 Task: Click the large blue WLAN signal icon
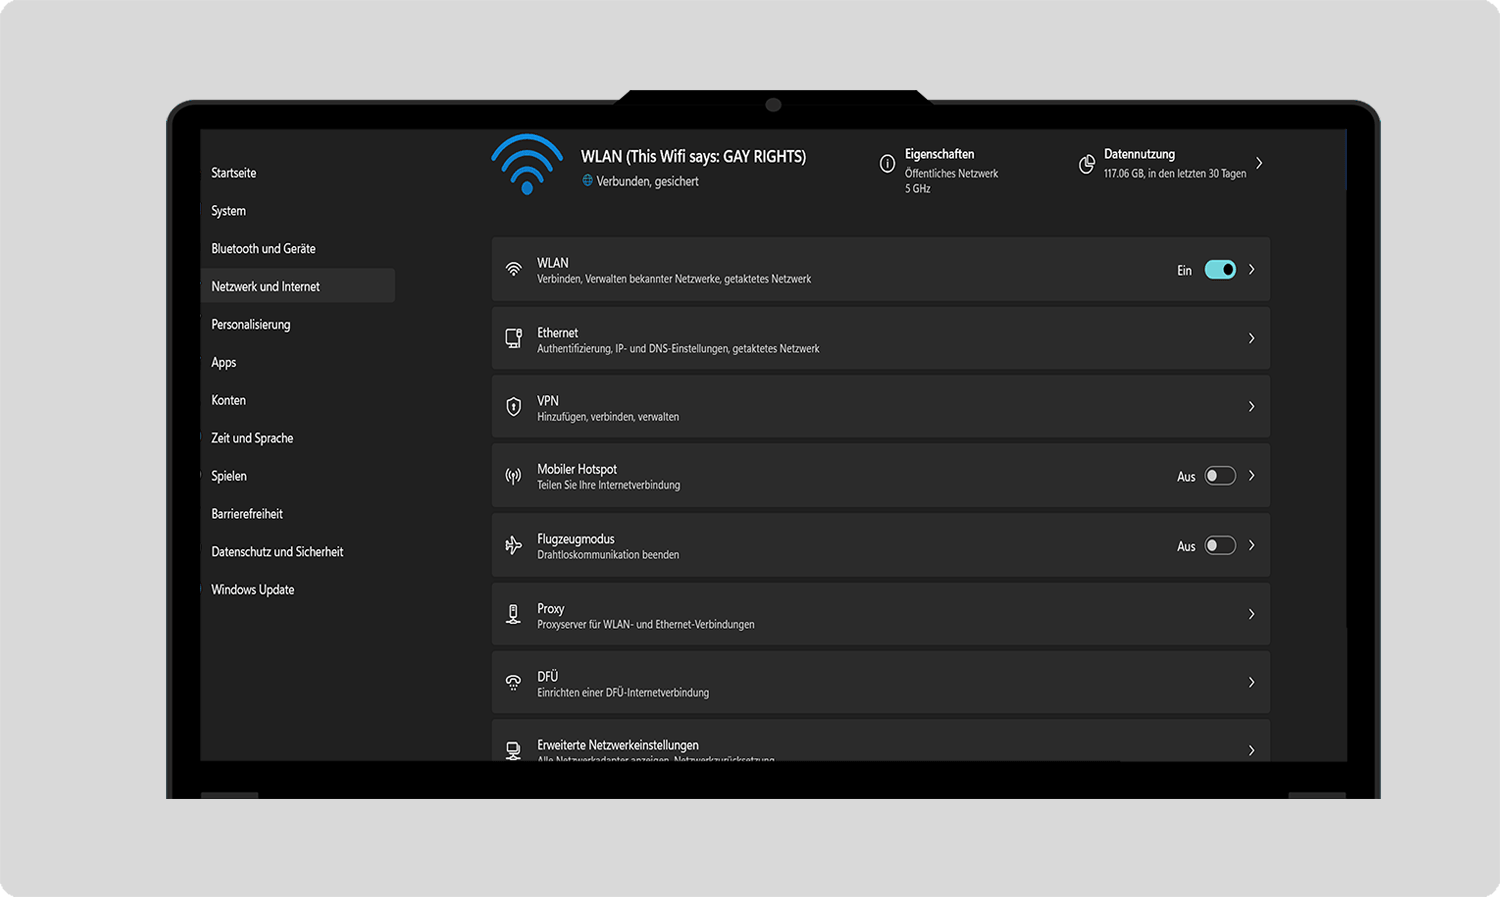coord(527,164)
